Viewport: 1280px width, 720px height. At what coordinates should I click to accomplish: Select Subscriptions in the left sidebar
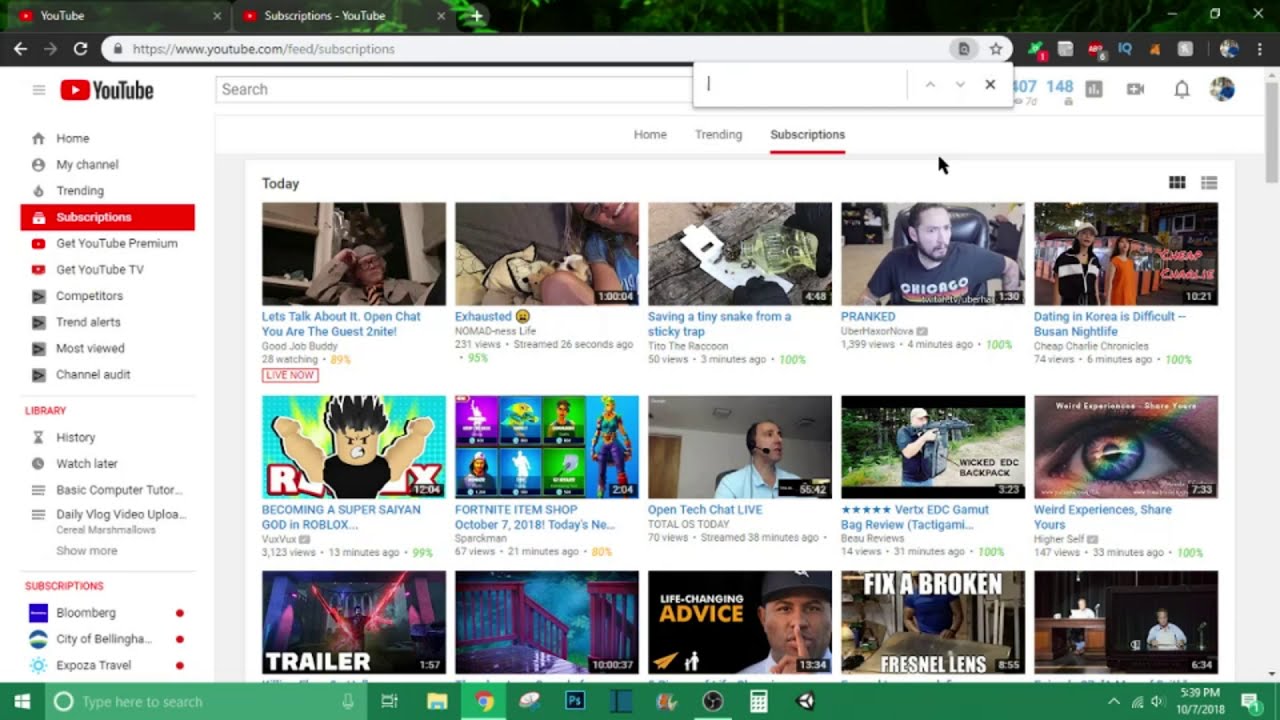tap(107, 217)
